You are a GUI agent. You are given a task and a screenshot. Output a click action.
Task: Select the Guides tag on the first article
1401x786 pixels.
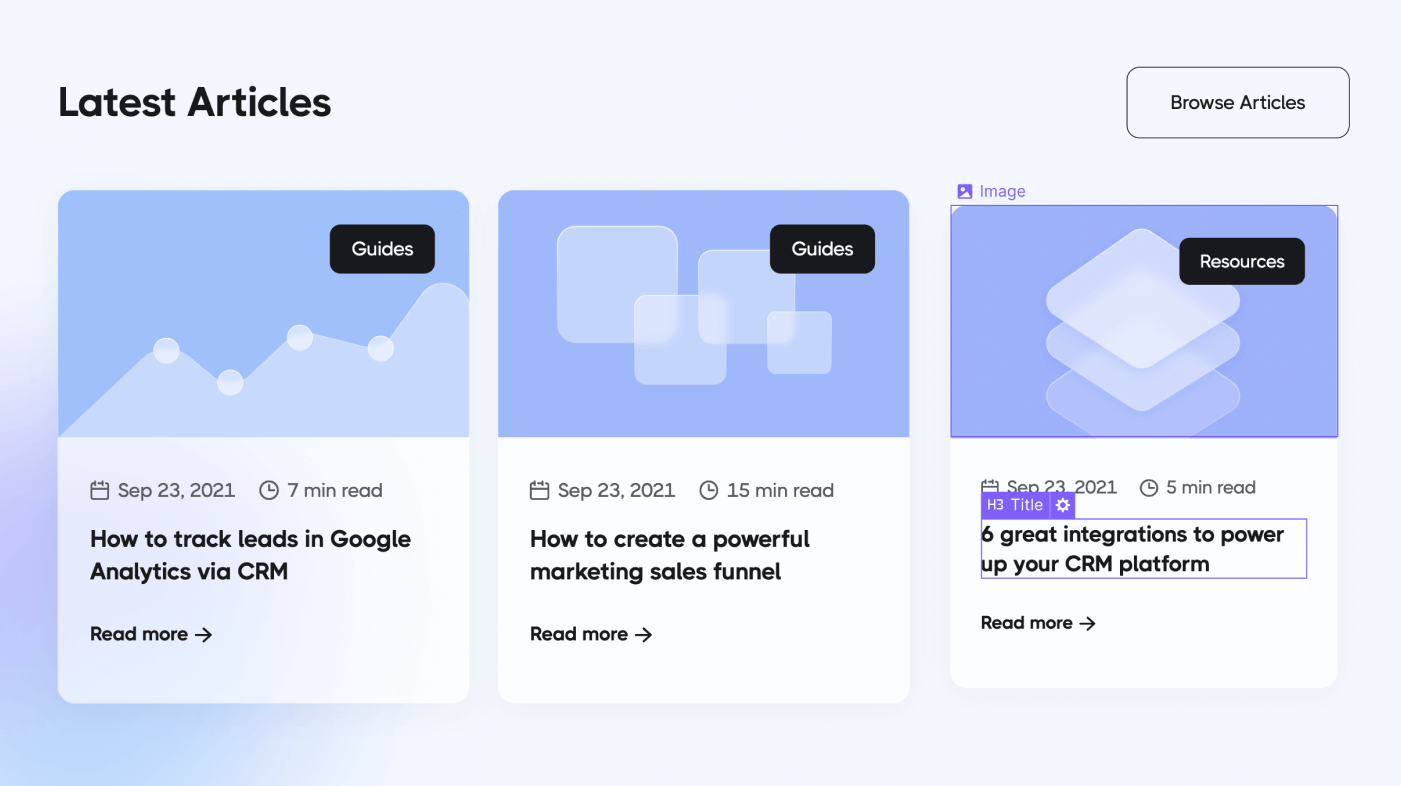[382, 248]
